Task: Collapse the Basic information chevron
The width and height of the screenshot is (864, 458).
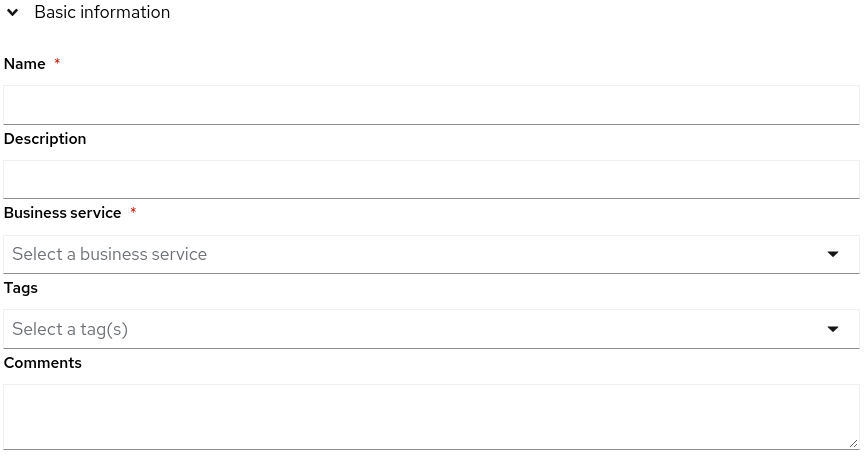Action: click(x=13, y=13)
